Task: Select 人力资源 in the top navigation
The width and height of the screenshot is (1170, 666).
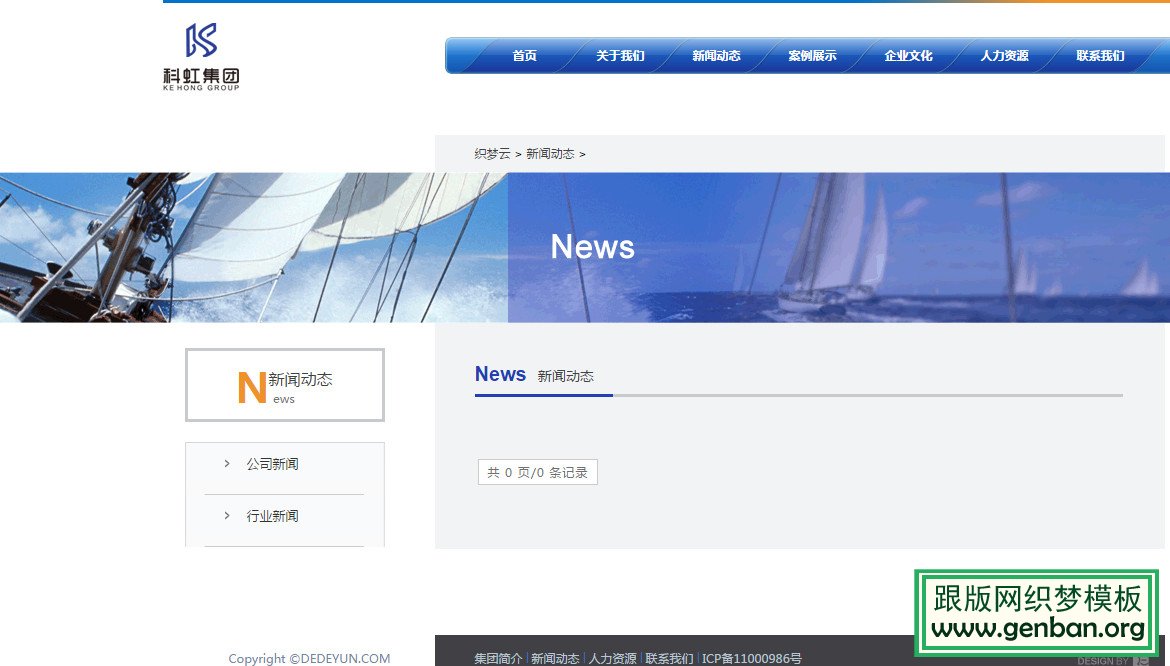Action: point(1004,56)
